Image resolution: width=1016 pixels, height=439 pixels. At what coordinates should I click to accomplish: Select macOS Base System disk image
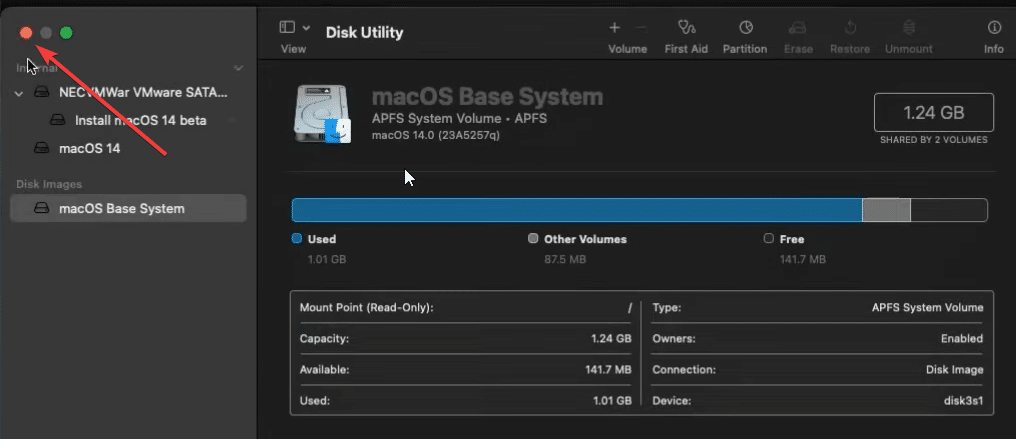pyautogui.click(x=128, y=208)
